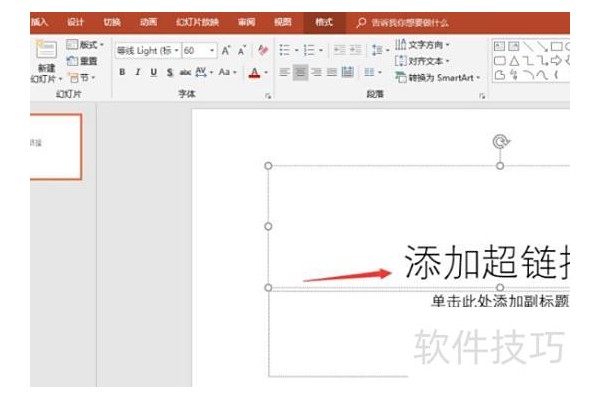Select the elbow connector shape
Viewport: 600px width, 400px height.
tap(528, 60)
